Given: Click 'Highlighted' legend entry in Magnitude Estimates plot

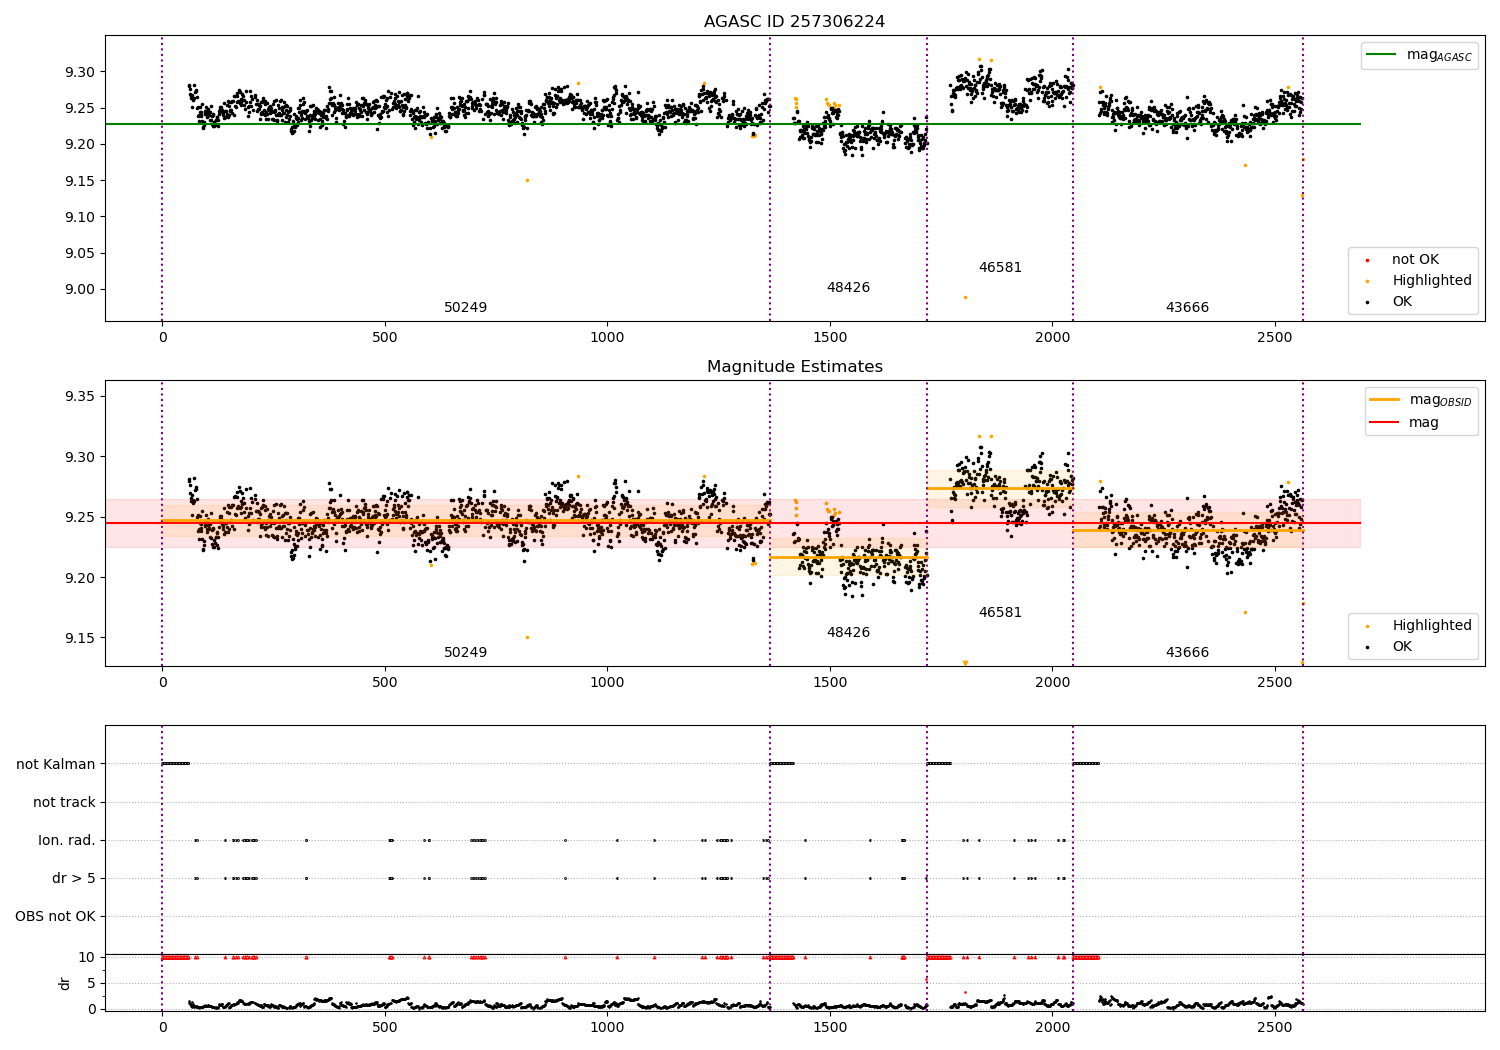Looking at the screenshot, I should click(1431, 626).
